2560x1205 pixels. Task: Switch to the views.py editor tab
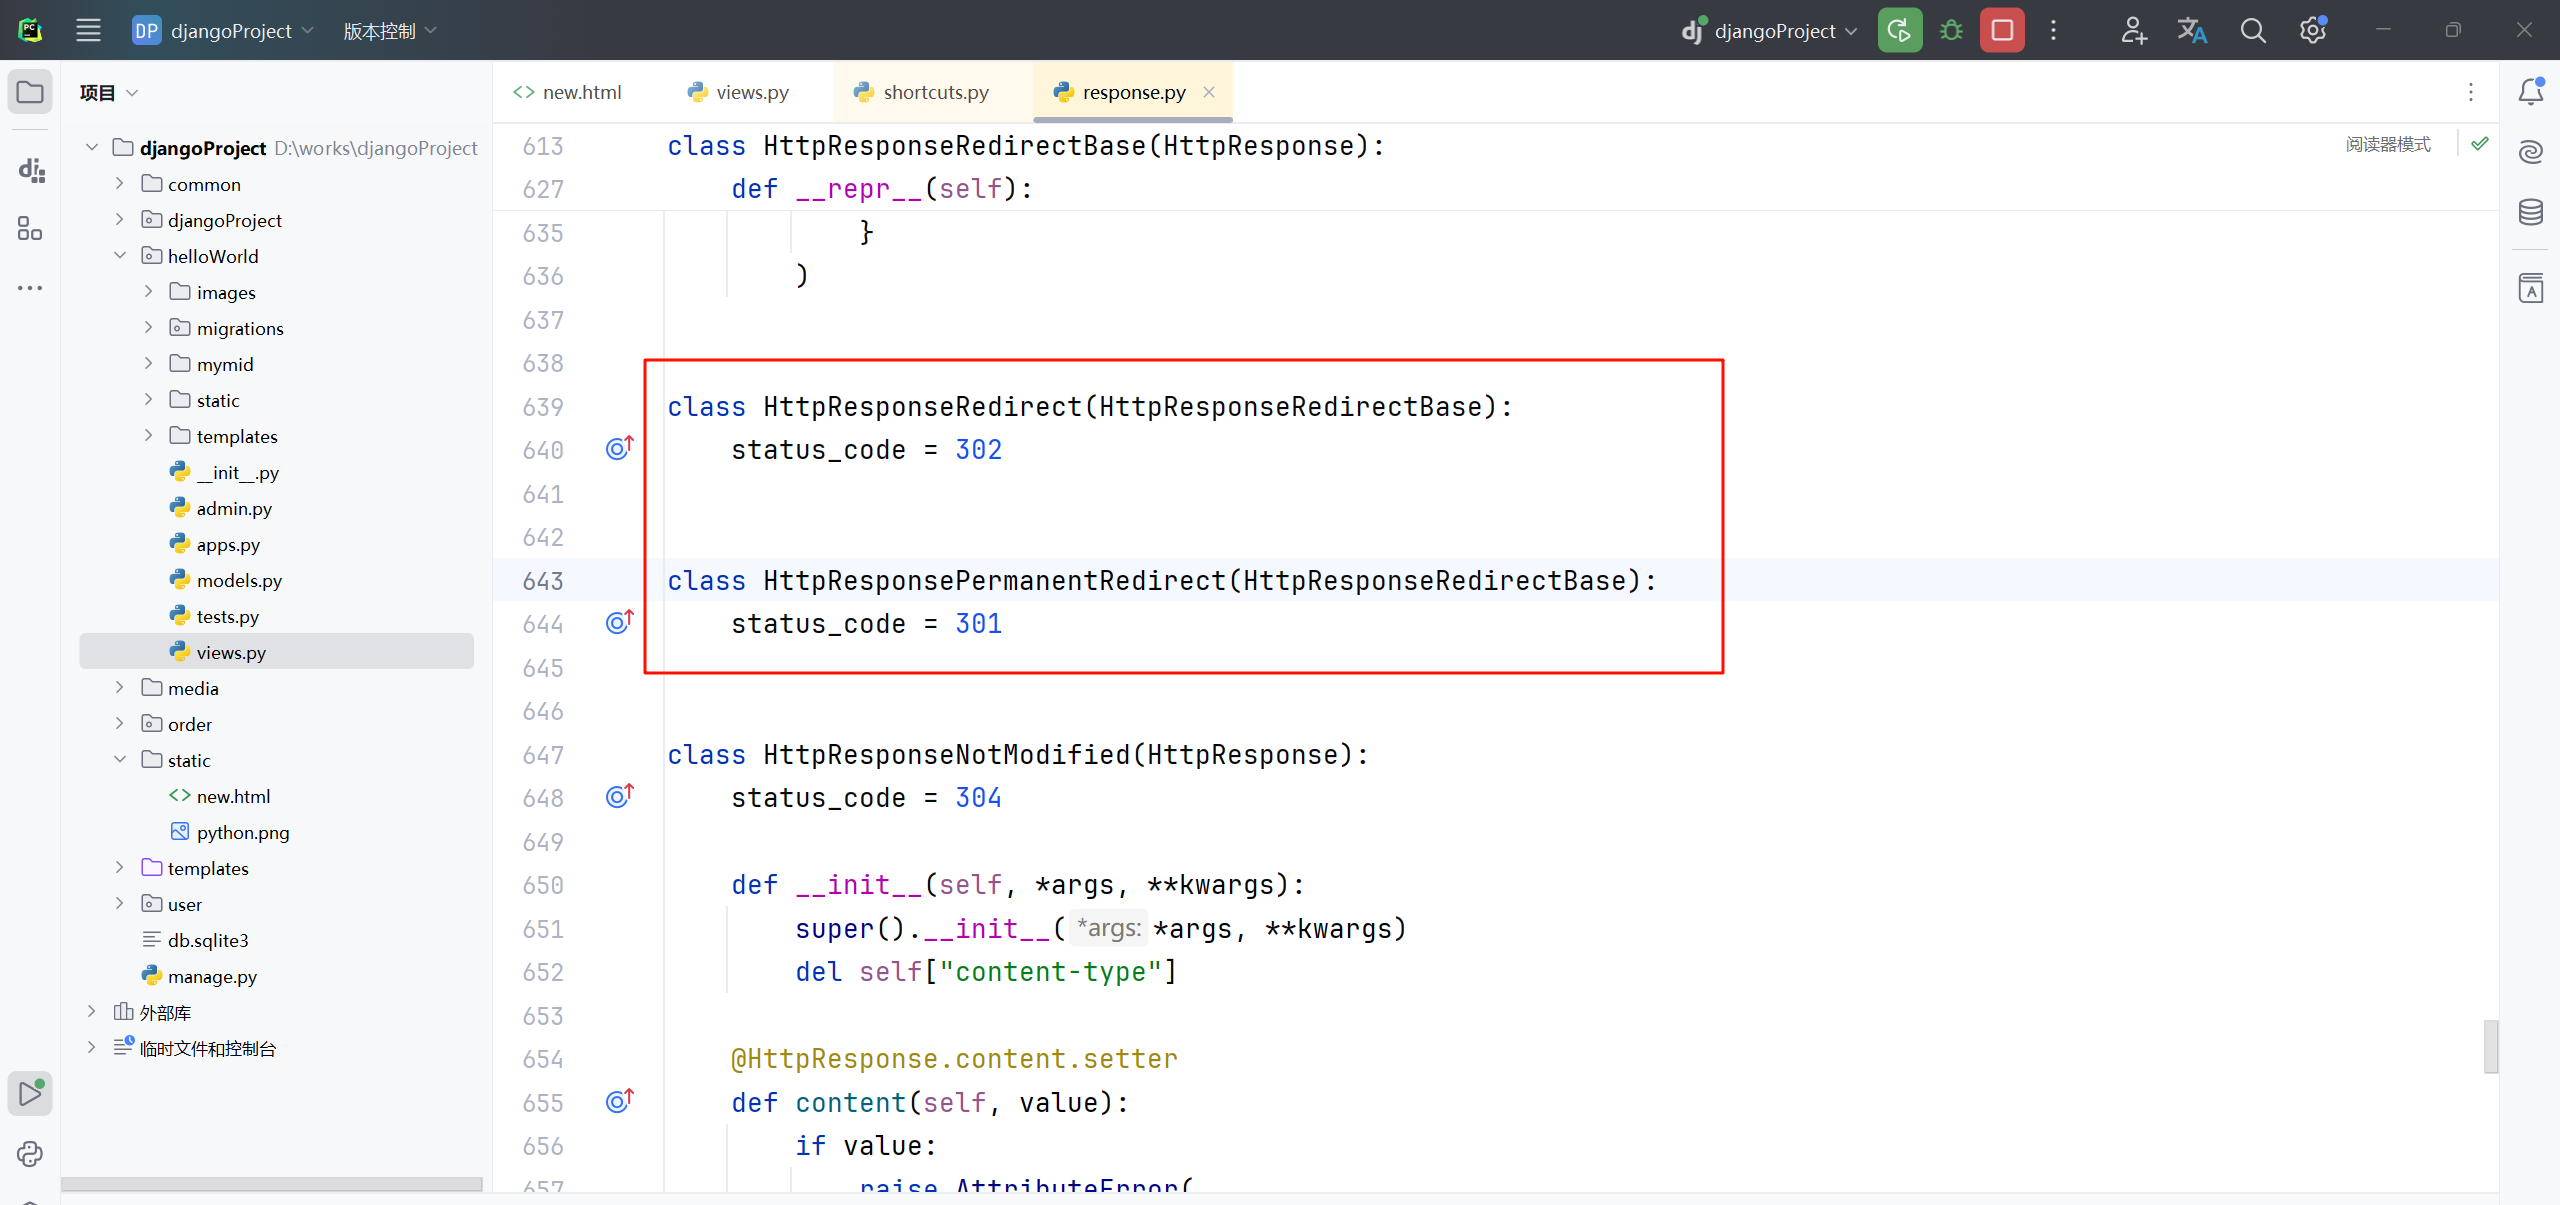pos(738,92)
